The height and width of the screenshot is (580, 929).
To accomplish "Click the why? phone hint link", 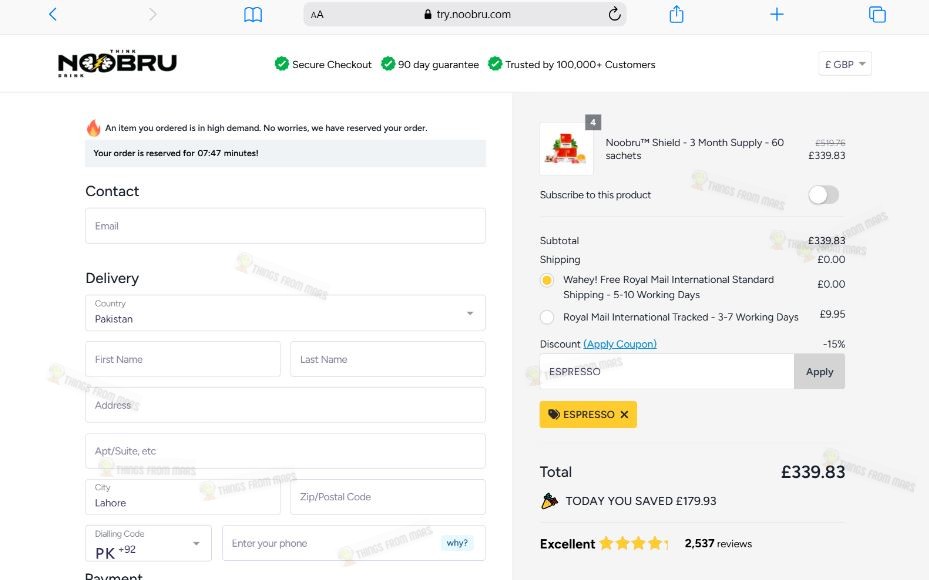I will (x=457, y=543).
